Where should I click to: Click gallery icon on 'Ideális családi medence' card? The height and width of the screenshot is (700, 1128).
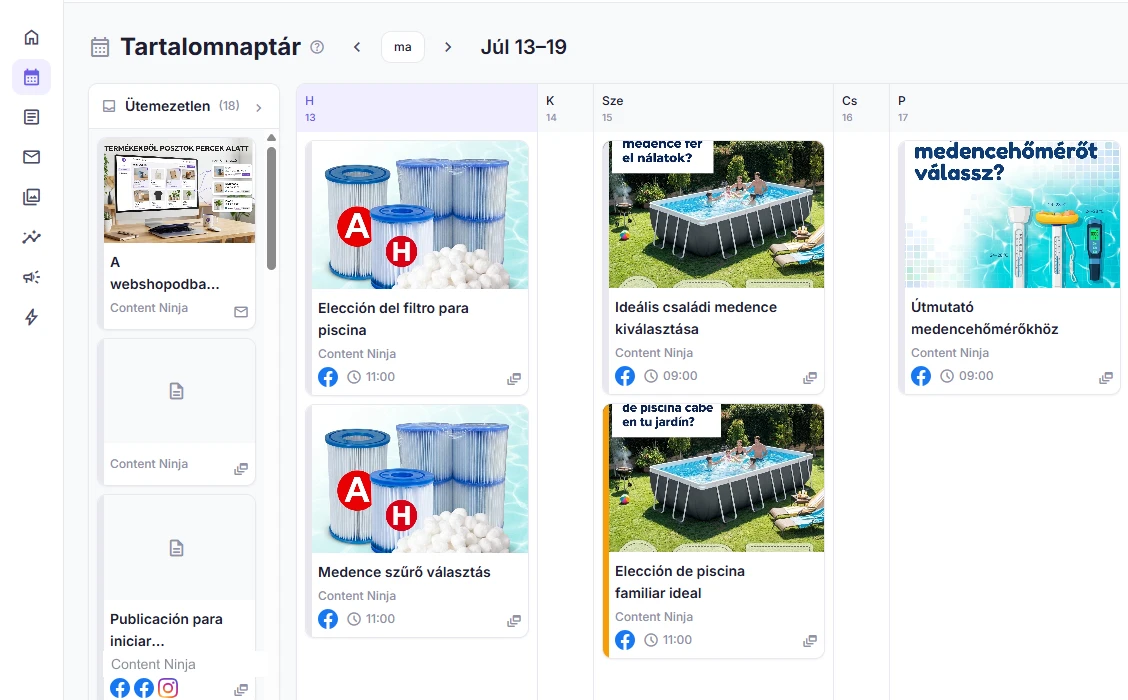pos(810,378)
